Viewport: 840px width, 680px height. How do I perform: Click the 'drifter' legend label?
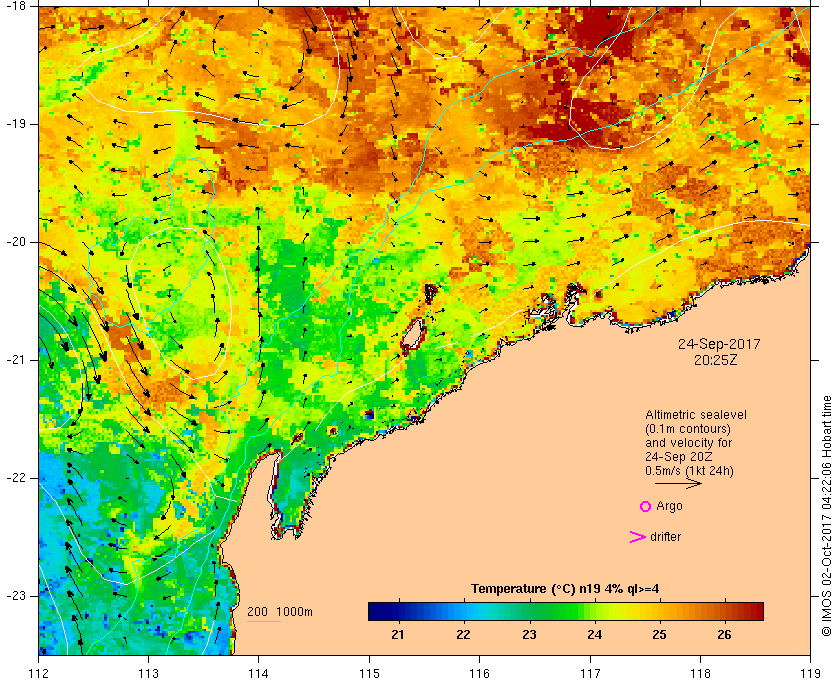665,537
